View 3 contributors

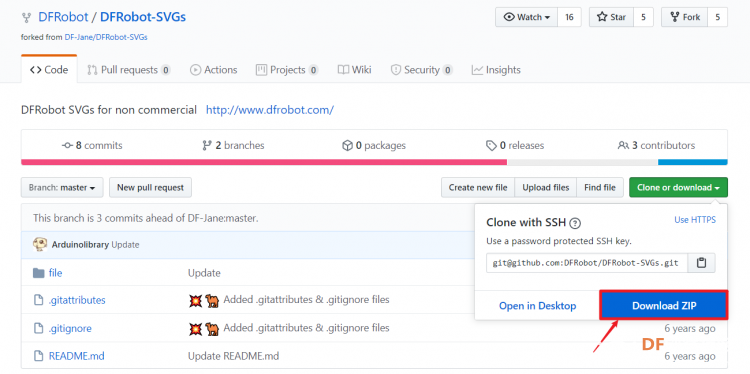(656, 145)
